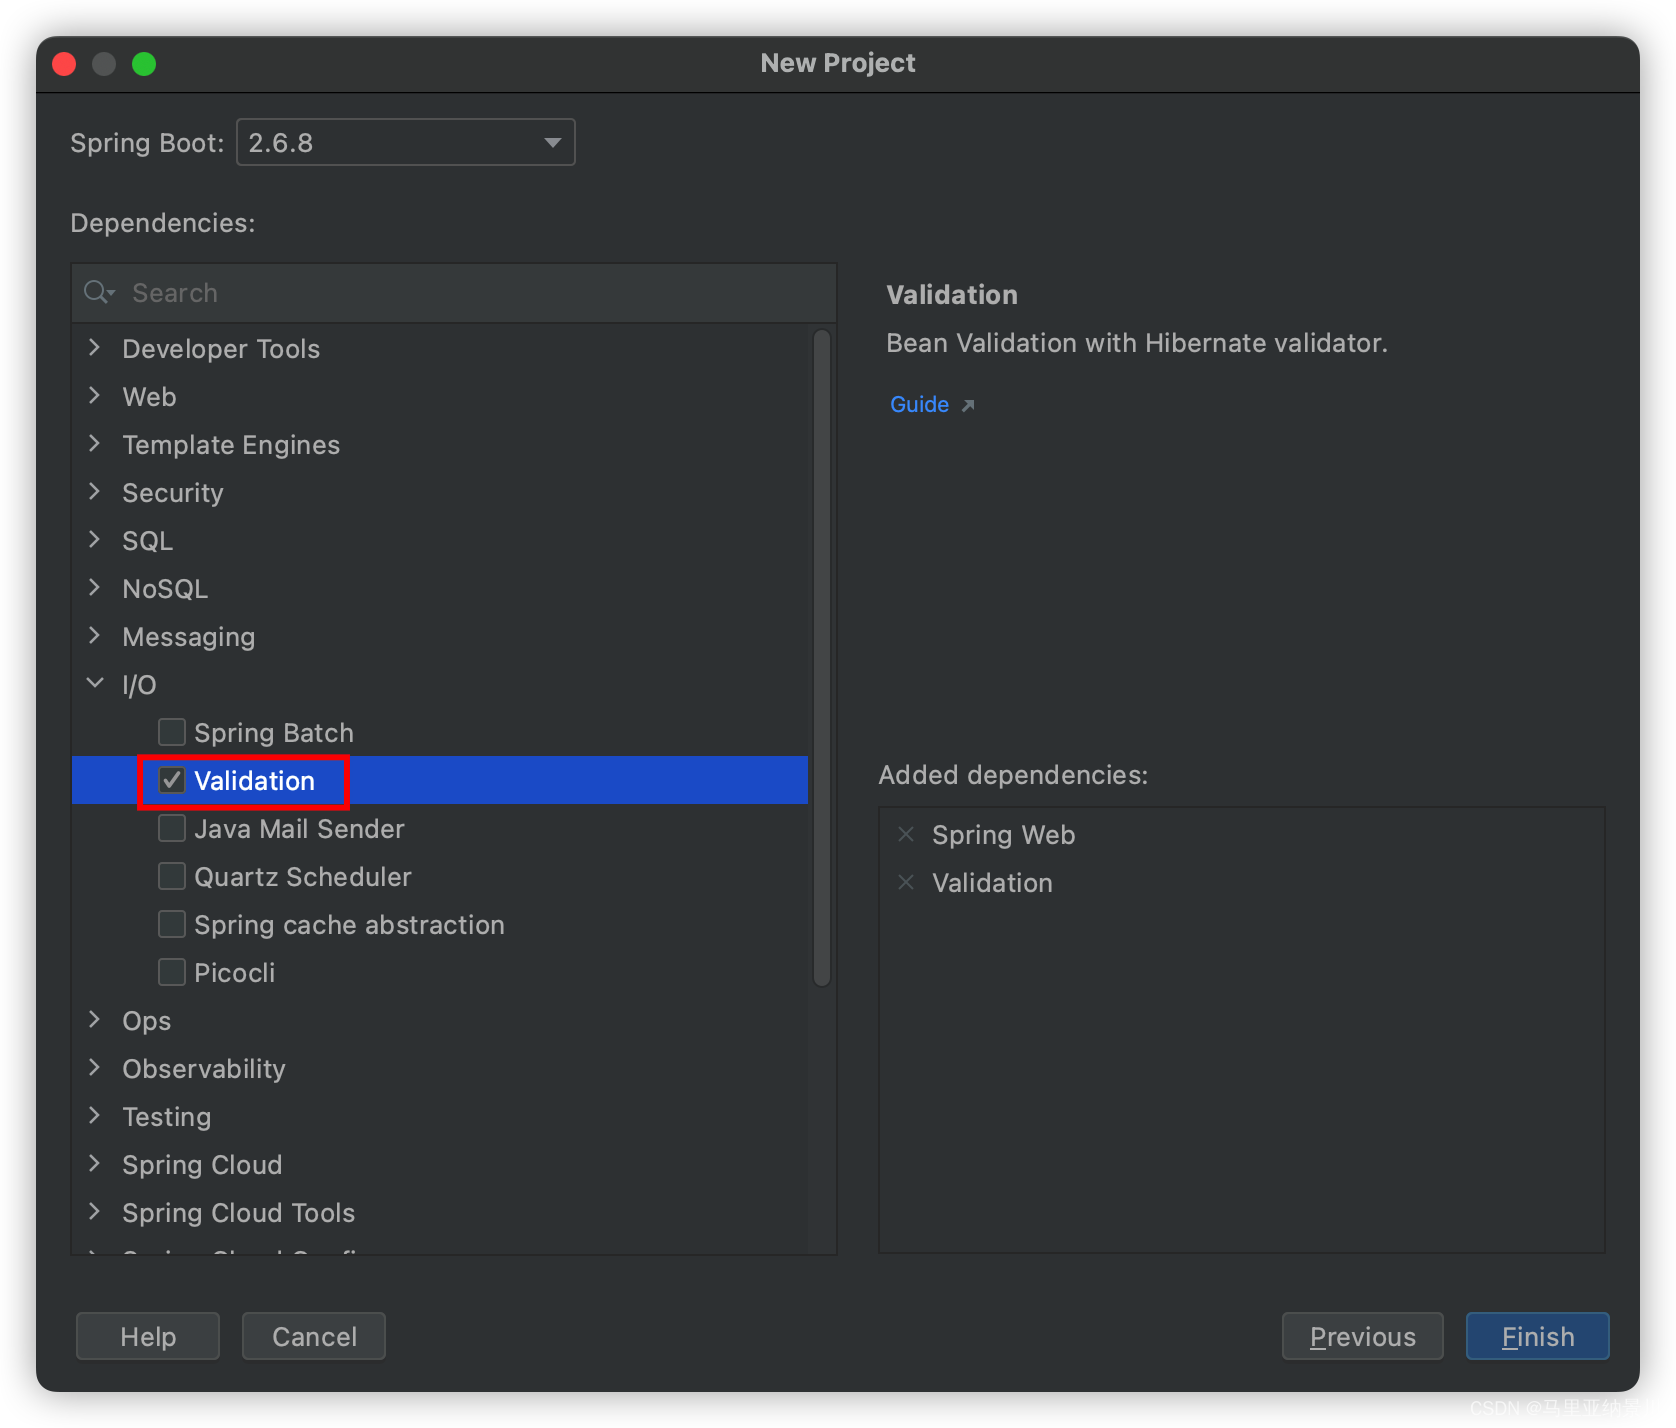This screenshot has height=1428, width=1676.
Task: Expand the Web category
Action: click(95, 396)
